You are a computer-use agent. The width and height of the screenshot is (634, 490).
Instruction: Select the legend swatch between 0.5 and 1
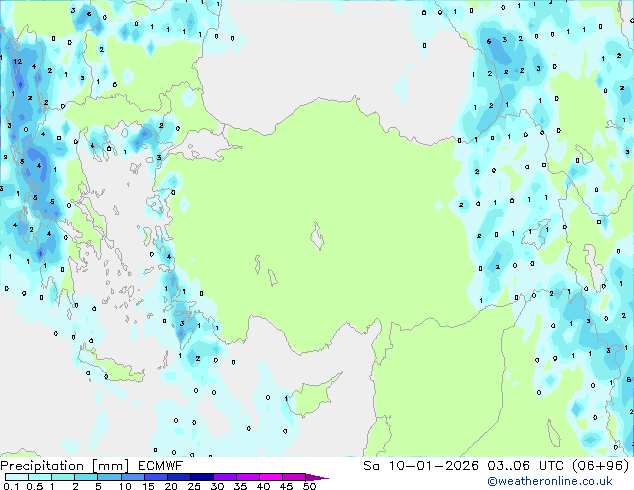(x=40, y=477)
